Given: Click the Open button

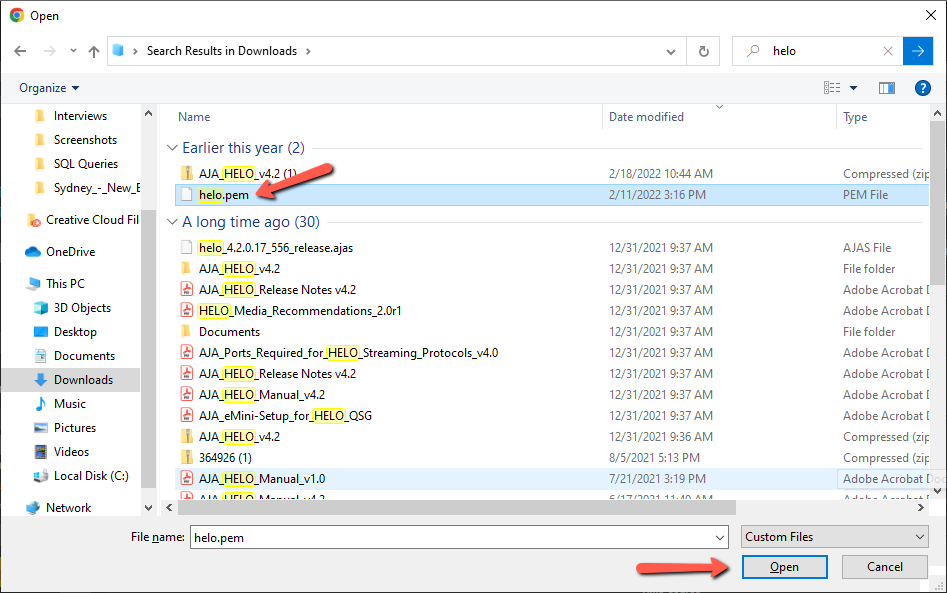Looking at the screenshot, I should click(785, 567).
